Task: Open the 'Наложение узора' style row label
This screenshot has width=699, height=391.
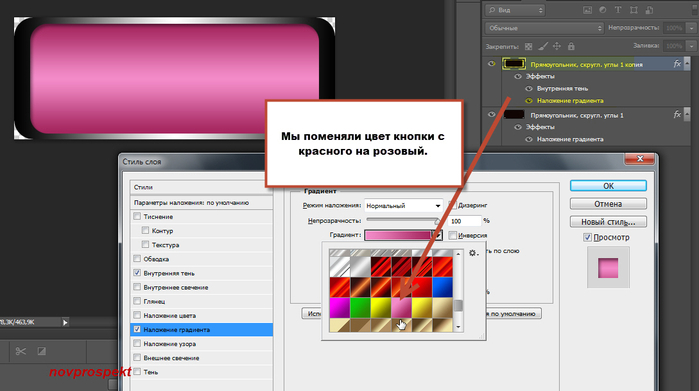Action: coord(169,344)
